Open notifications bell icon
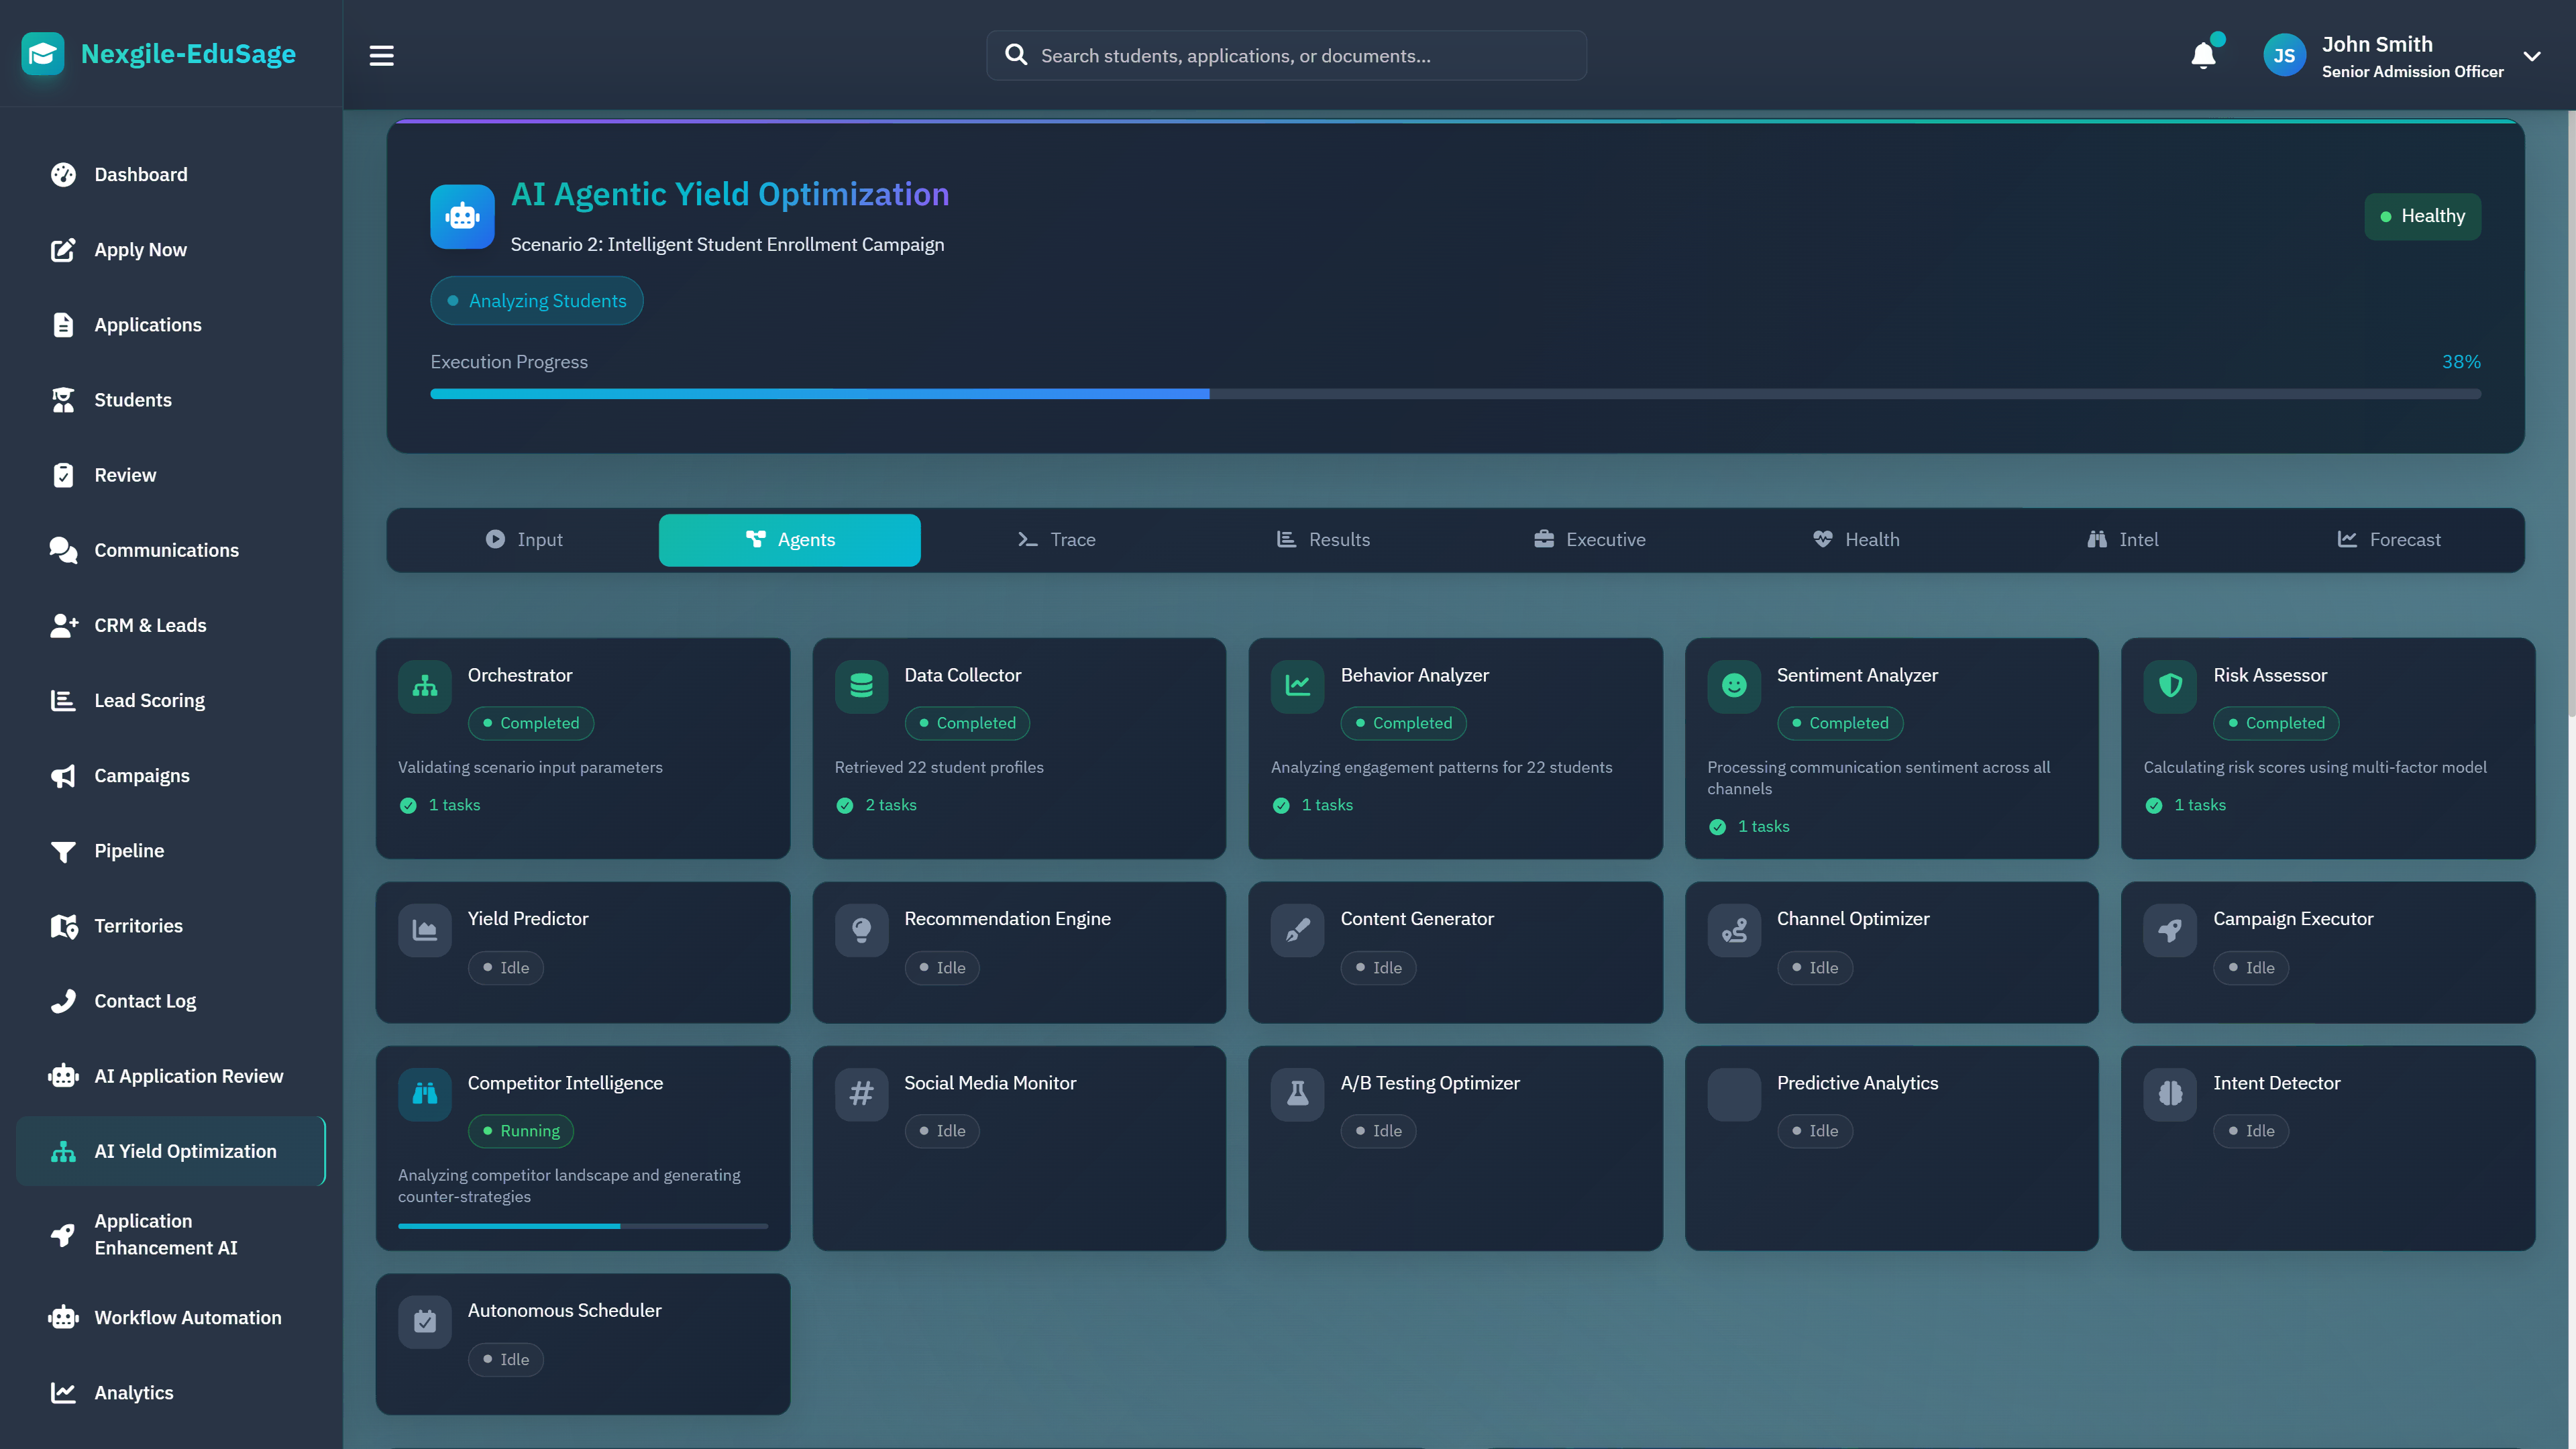Viewport: 2576px width, 1449px height. (2203, 55)
